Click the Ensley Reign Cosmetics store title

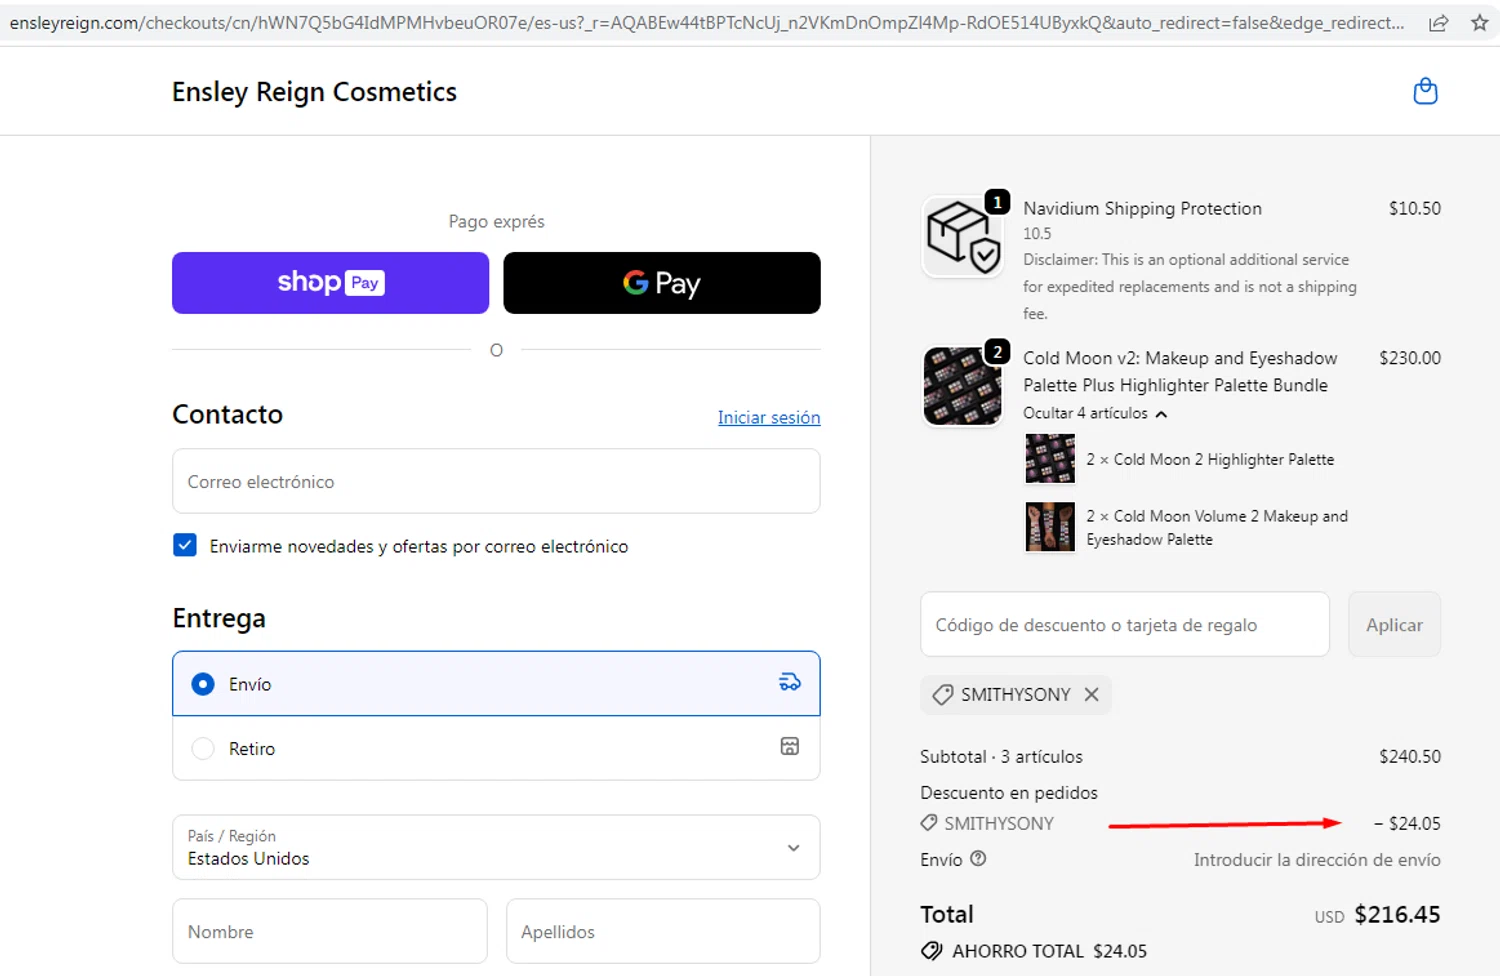[314, 92]
